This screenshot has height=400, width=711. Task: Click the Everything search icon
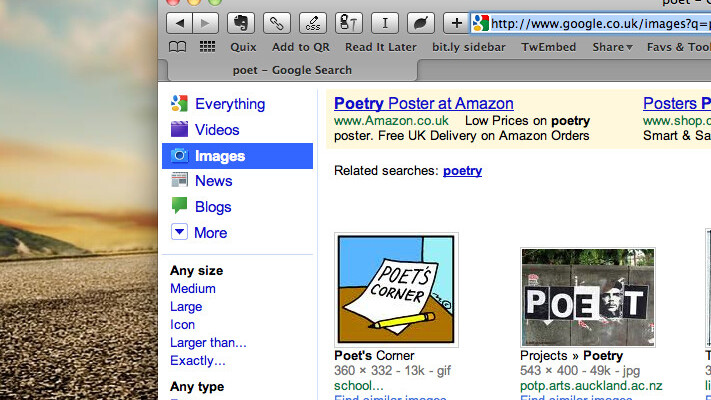tap(179, 103)
